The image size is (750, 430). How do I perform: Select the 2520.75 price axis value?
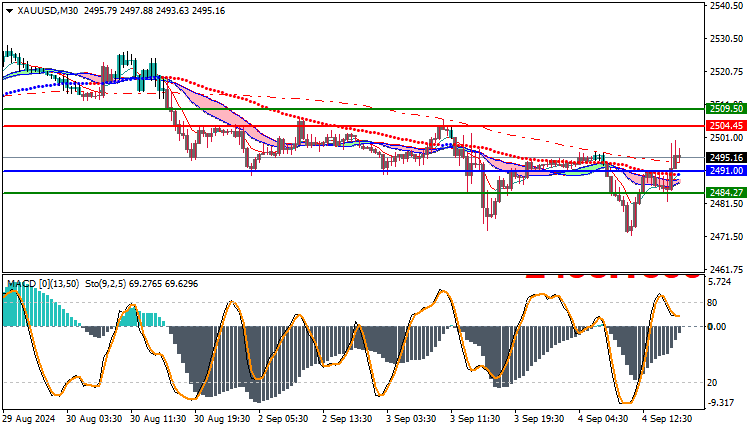[727, 72]
